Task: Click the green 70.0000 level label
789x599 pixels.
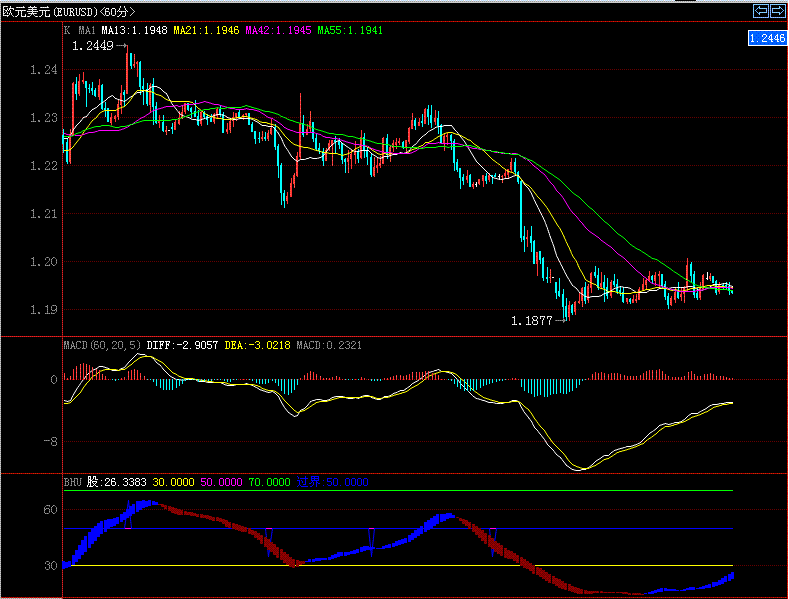Action: pos(269,482)
